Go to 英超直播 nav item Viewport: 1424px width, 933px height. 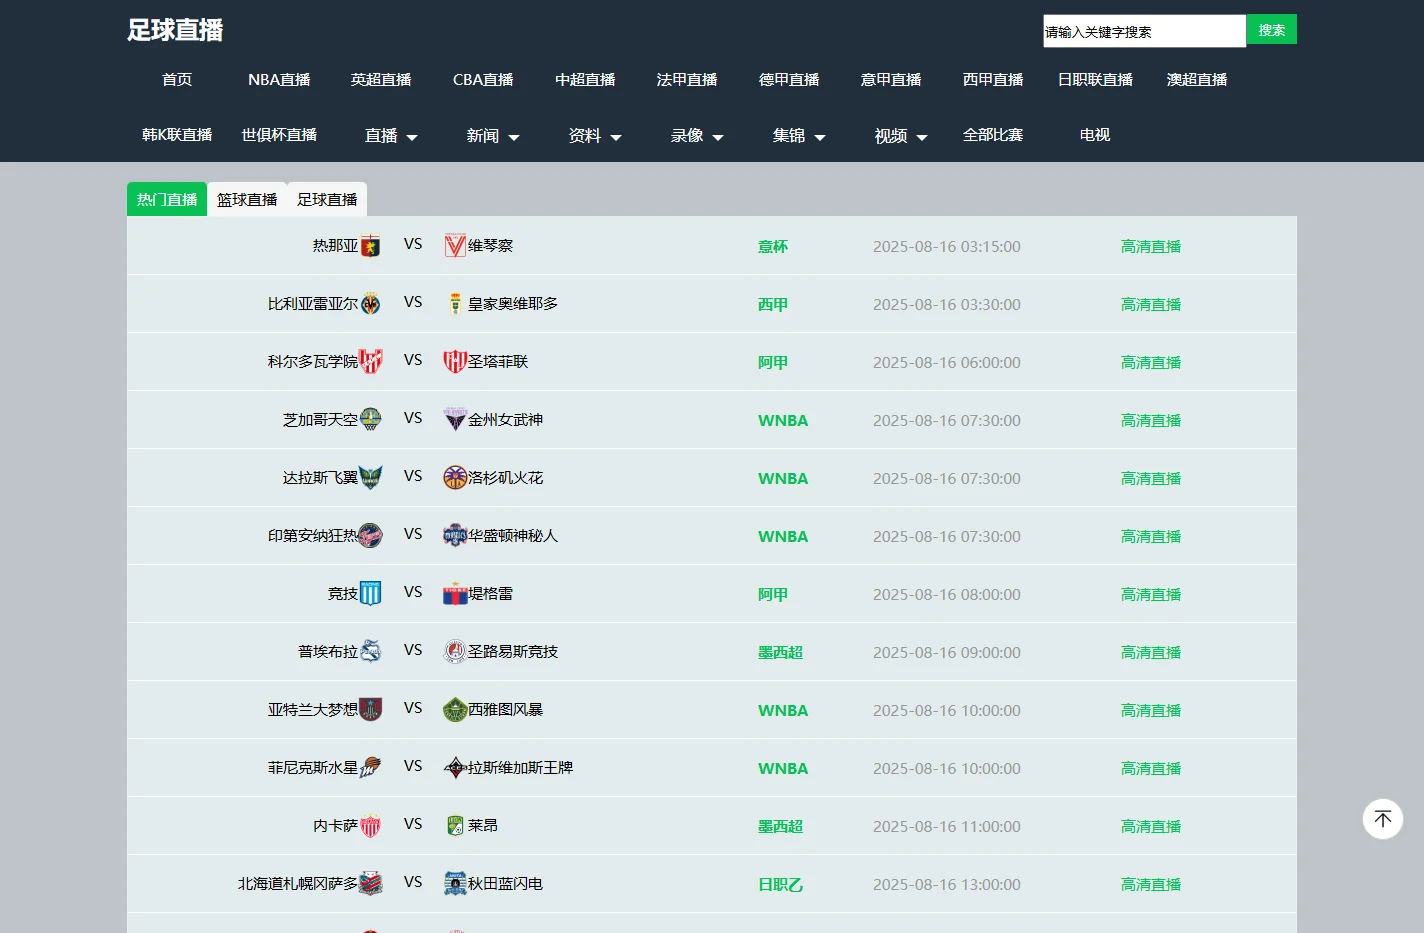point(381,79)
